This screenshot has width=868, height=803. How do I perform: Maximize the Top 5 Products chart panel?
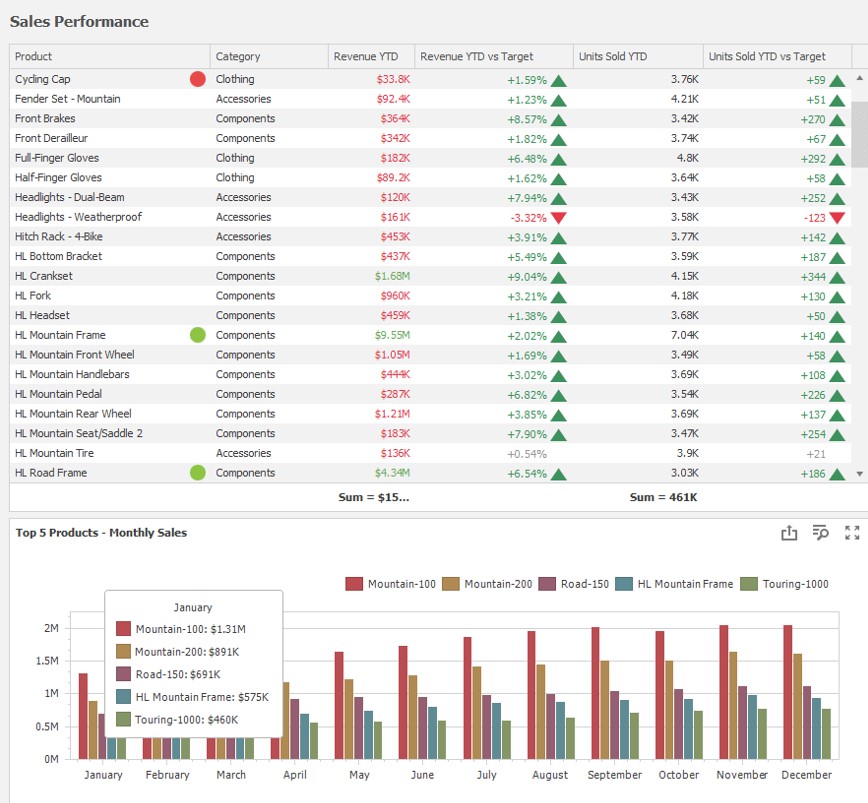click(852, 533)
